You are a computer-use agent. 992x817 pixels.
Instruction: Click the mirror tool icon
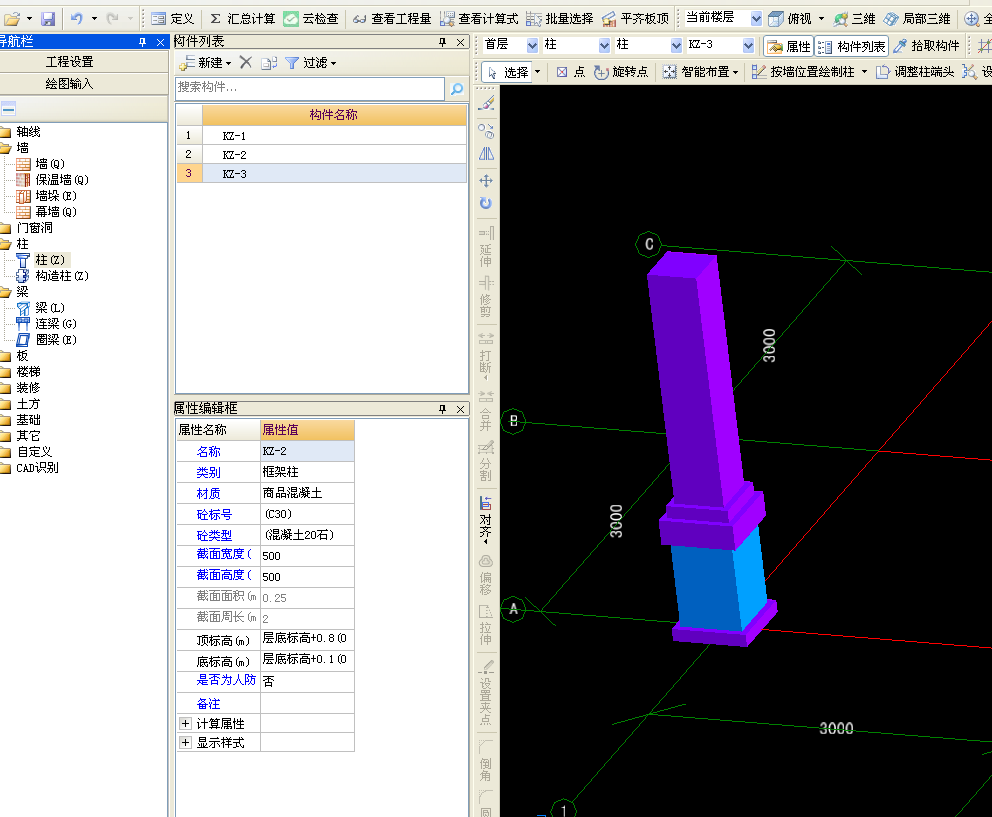pos(486,154)
